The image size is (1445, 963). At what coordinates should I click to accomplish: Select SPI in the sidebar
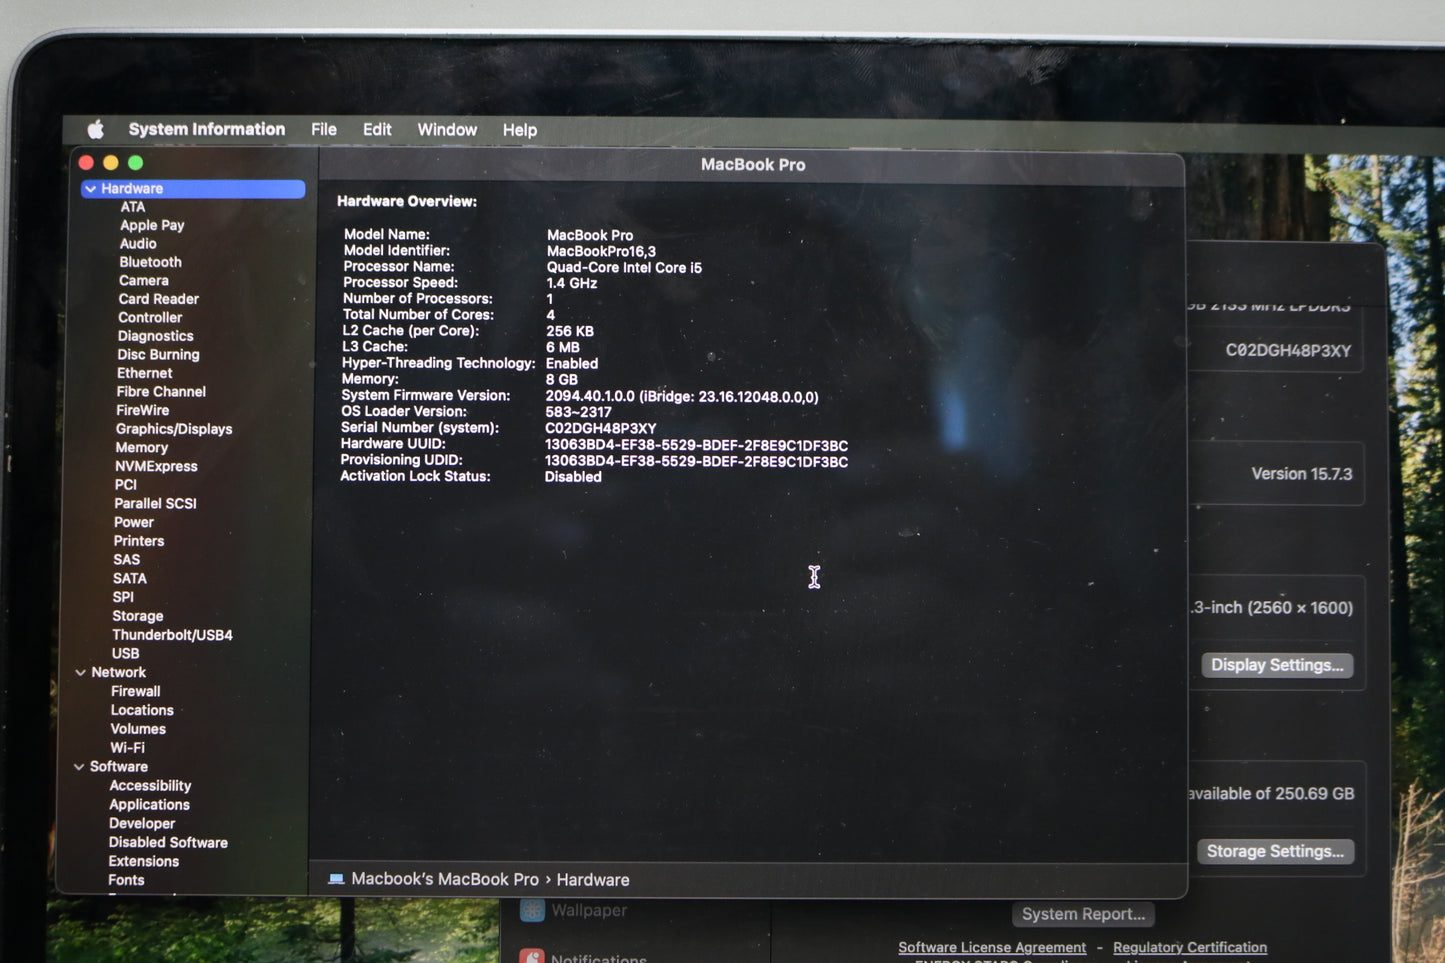(123, 597)
